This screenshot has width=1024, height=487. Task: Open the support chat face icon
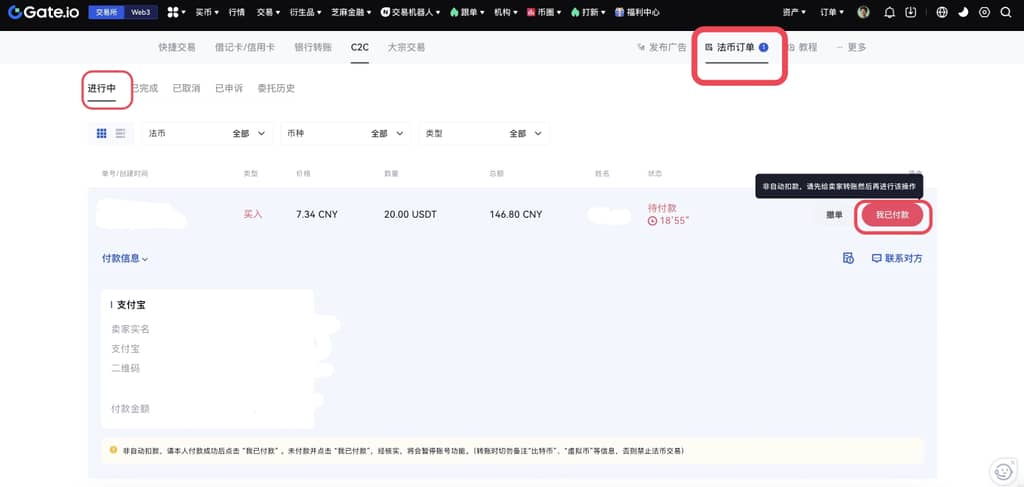pyautogui.click(x=1001, y=469)
